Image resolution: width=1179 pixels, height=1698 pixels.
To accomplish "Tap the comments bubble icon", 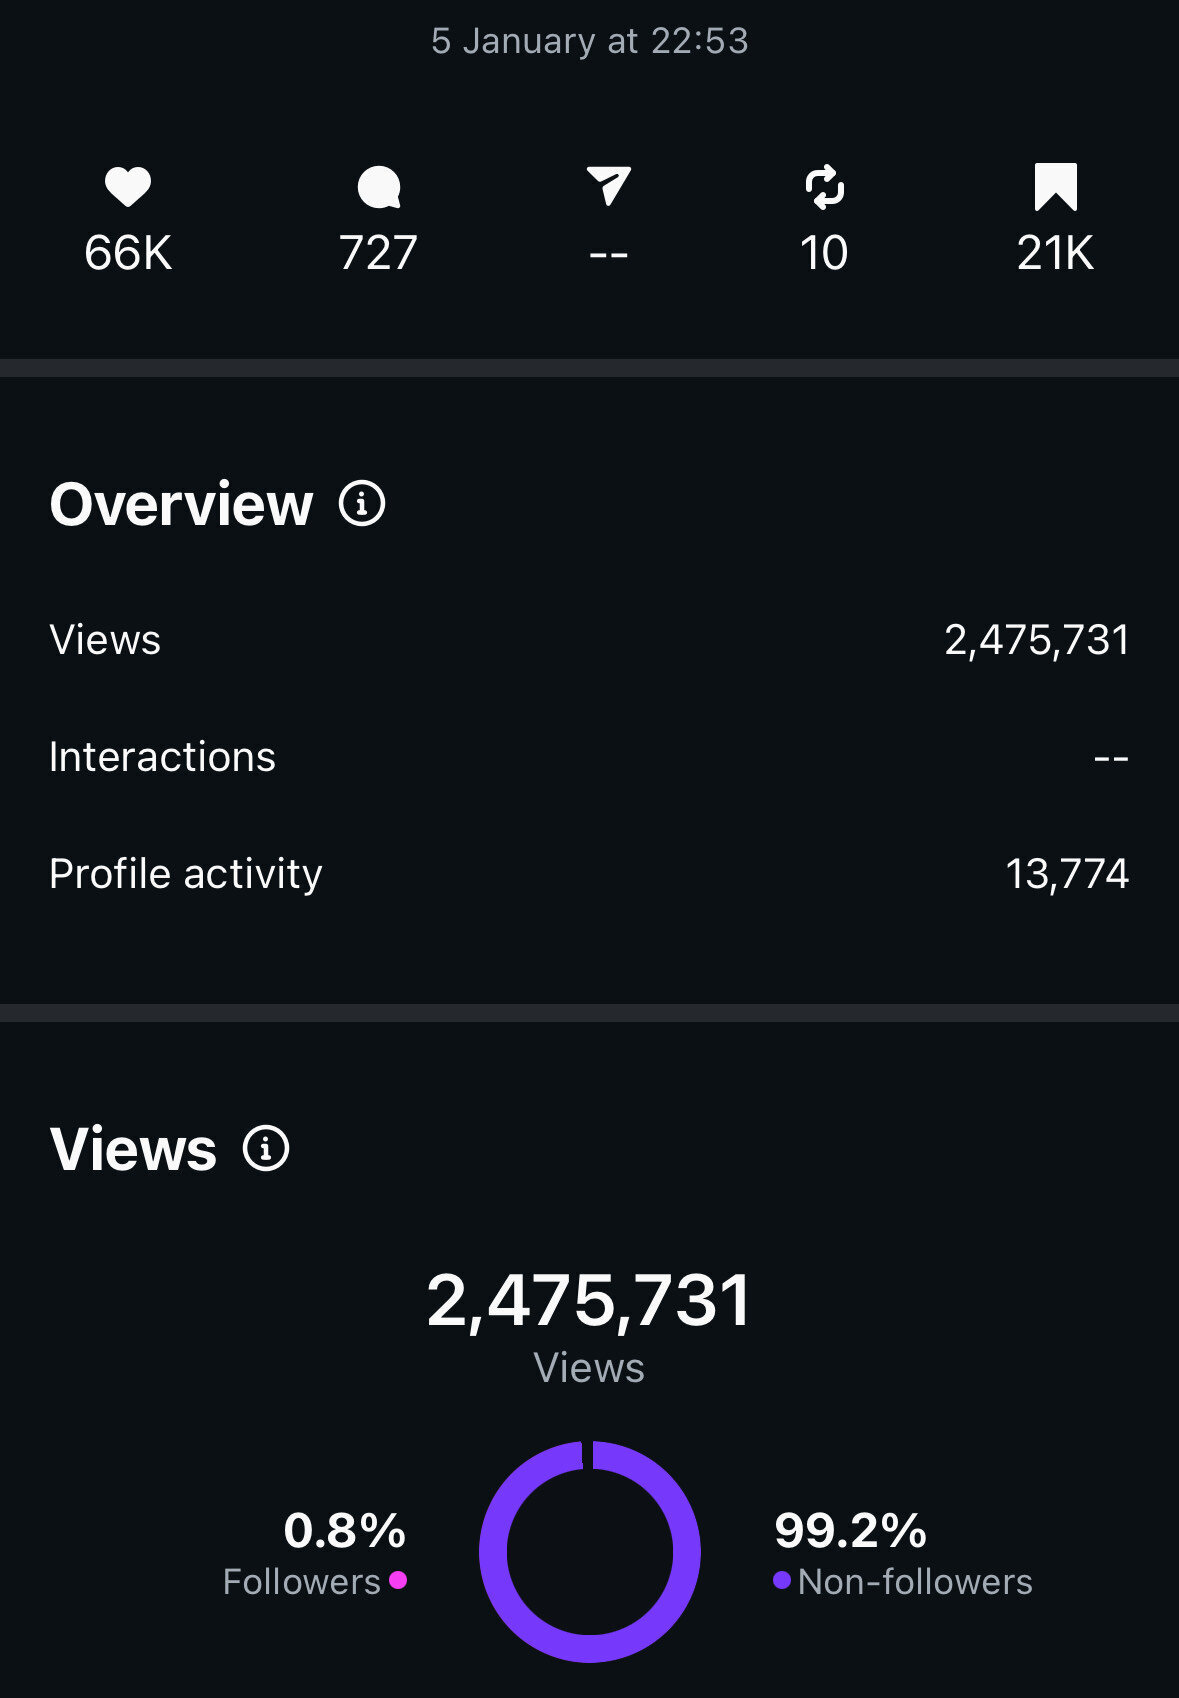I will click(379, 187).
